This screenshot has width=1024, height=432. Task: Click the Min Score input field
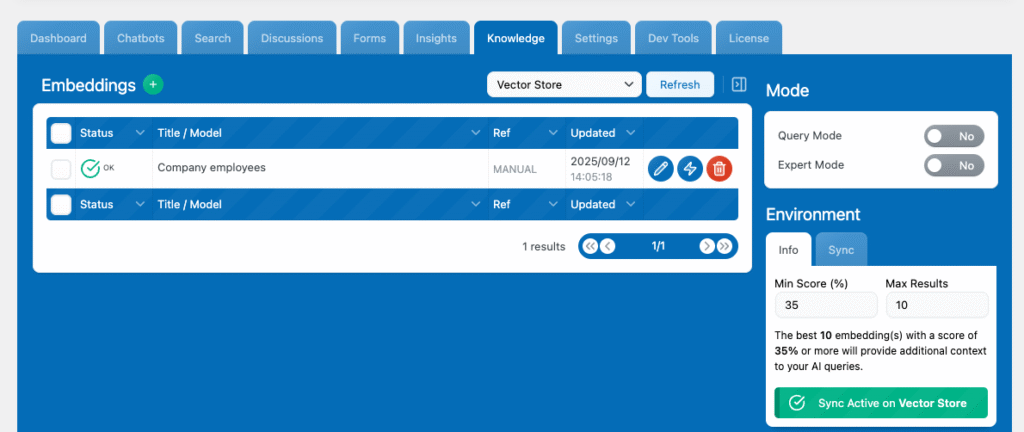coord(825,305)
